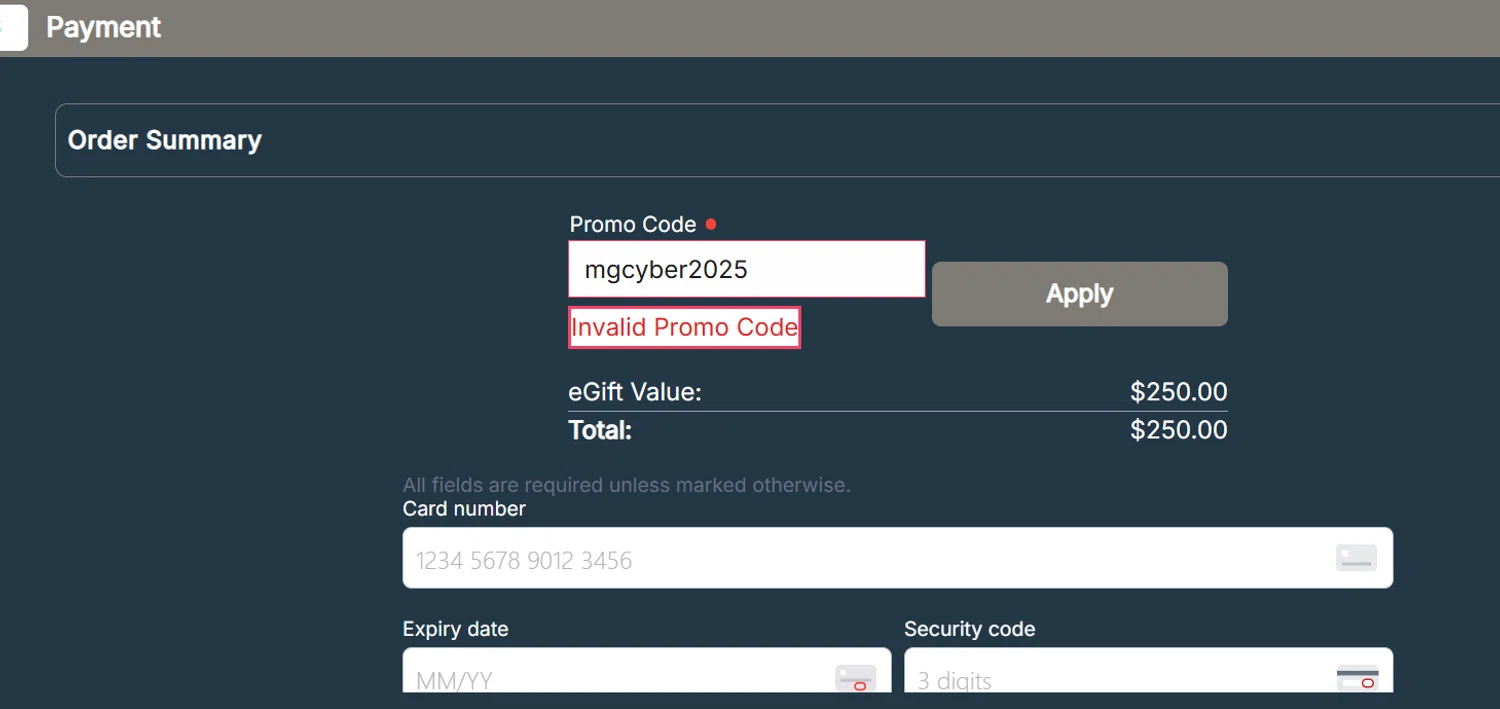
Task: Click the 'All fields are required' note
Action: [x=626, y=485]
